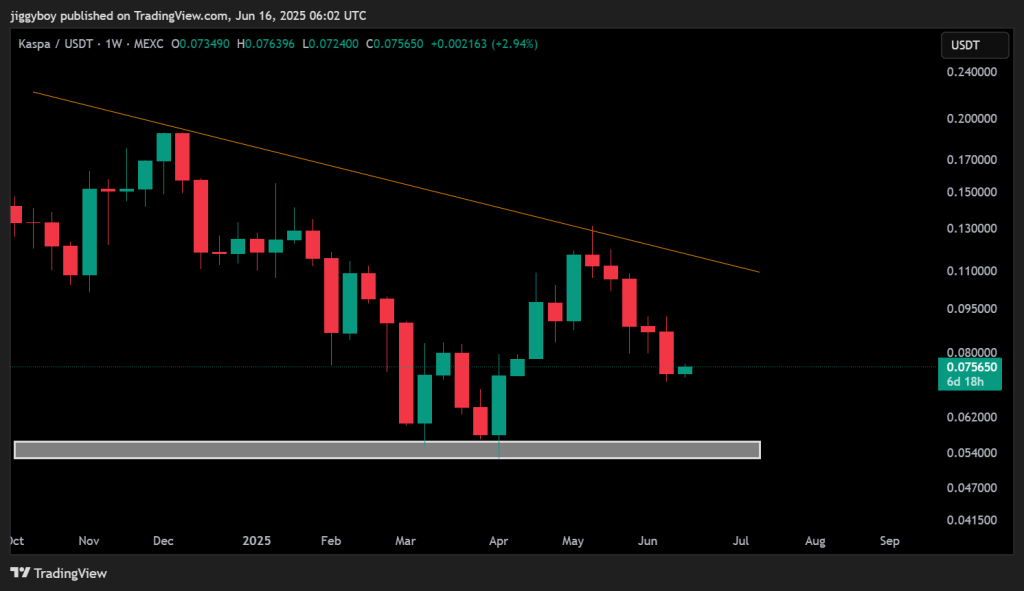
Task: Click the +0.002163 (+2.94%) change value
Action: pyautogui.click(x=484, y=44)
